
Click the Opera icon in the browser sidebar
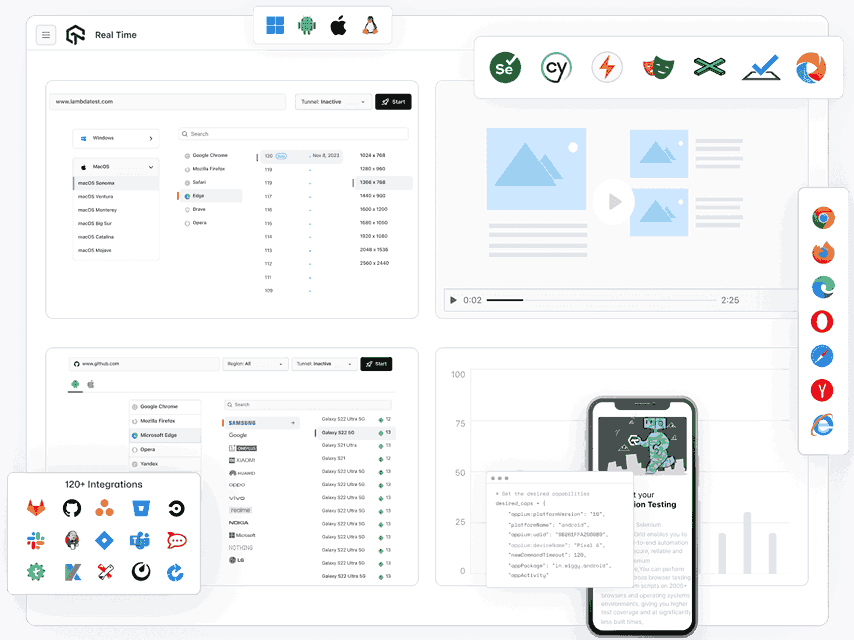click(x=822, y=321)
